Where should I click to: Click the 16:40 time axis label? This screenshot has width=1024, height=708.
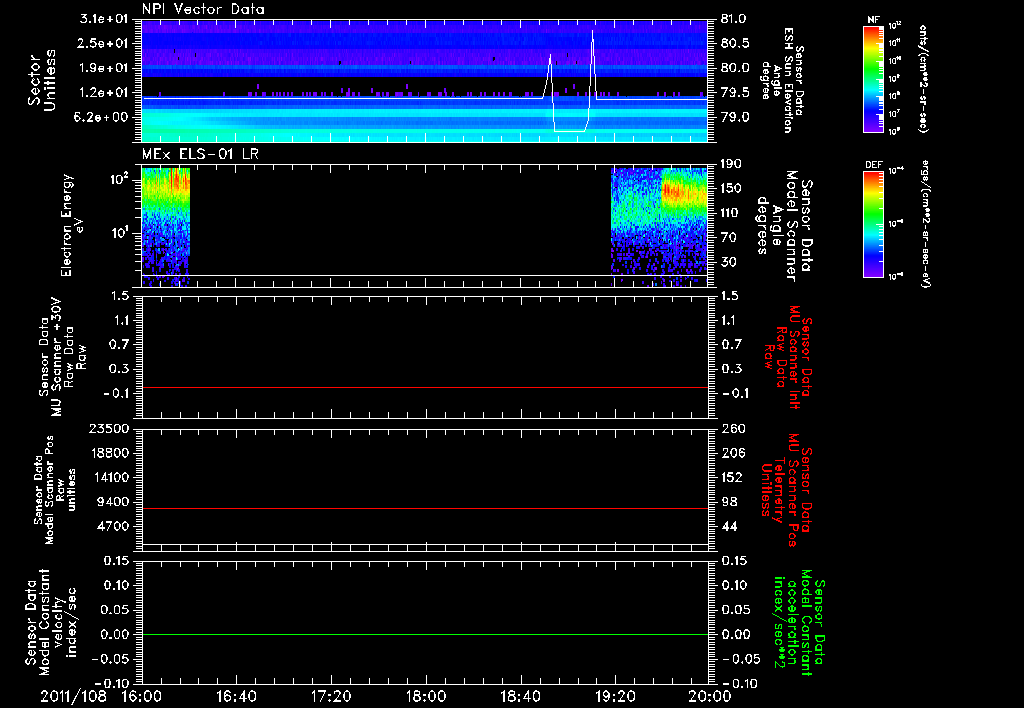236,695
